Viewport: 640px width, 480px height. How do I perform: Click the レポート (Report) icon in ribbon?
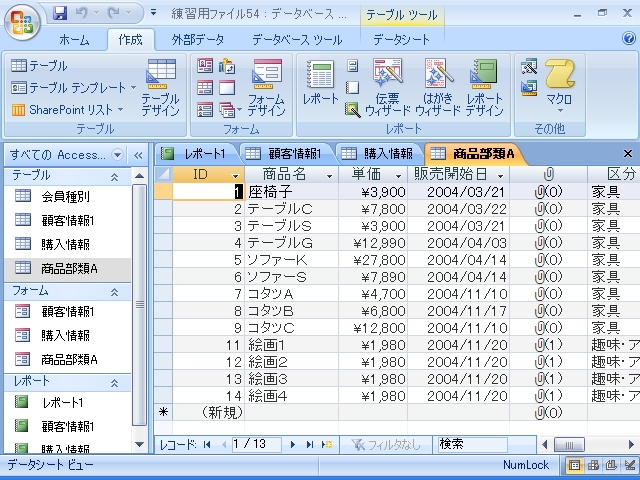320,86
